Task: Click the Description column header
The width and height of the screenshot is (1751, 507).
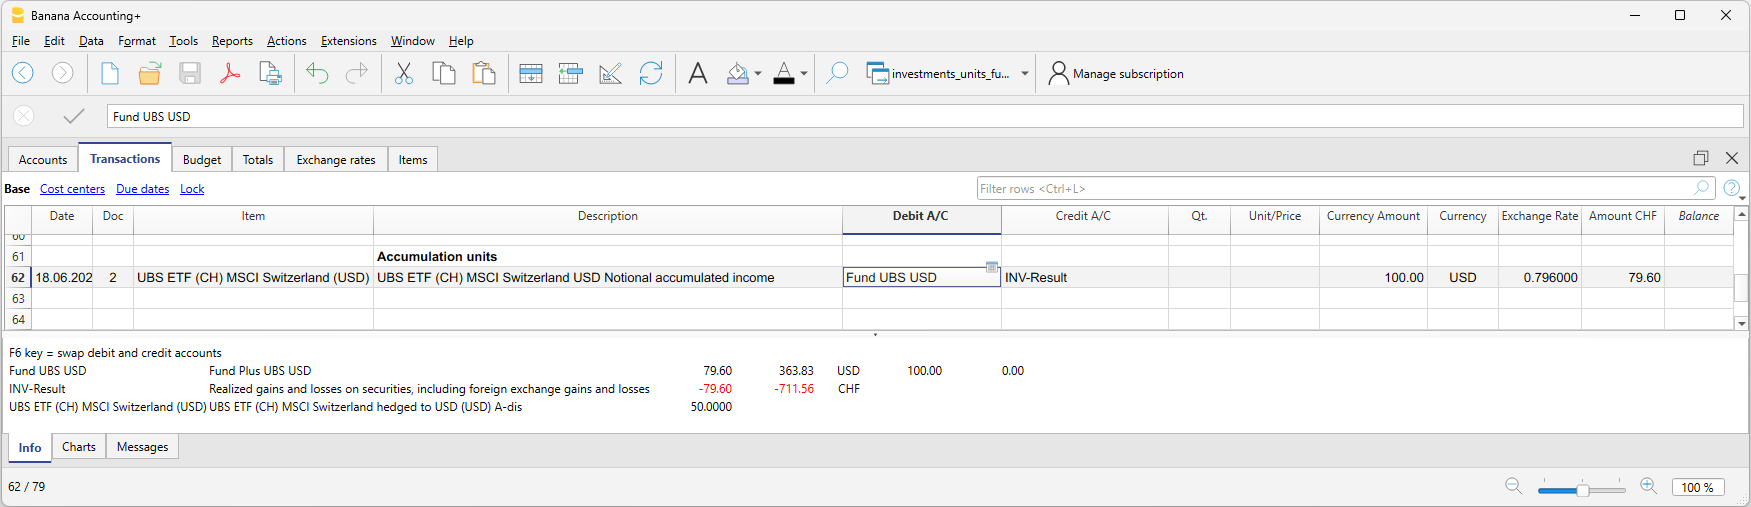Action: click(x=608, y=216)
